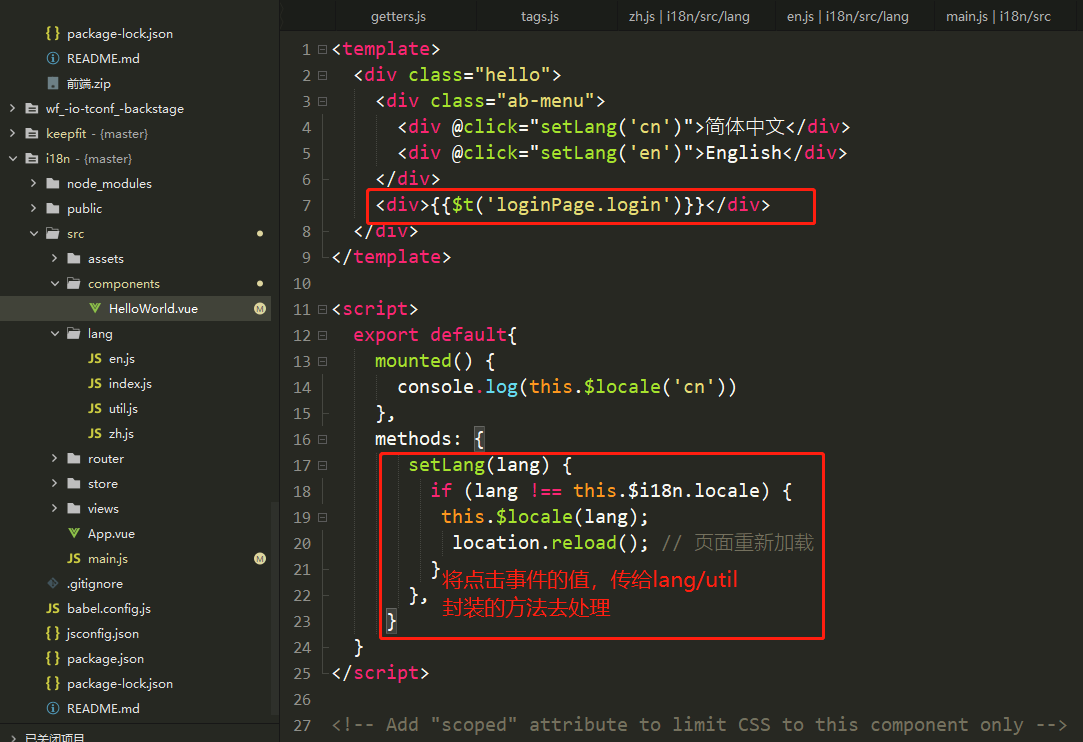Open the top package-lock.json file

119,33
